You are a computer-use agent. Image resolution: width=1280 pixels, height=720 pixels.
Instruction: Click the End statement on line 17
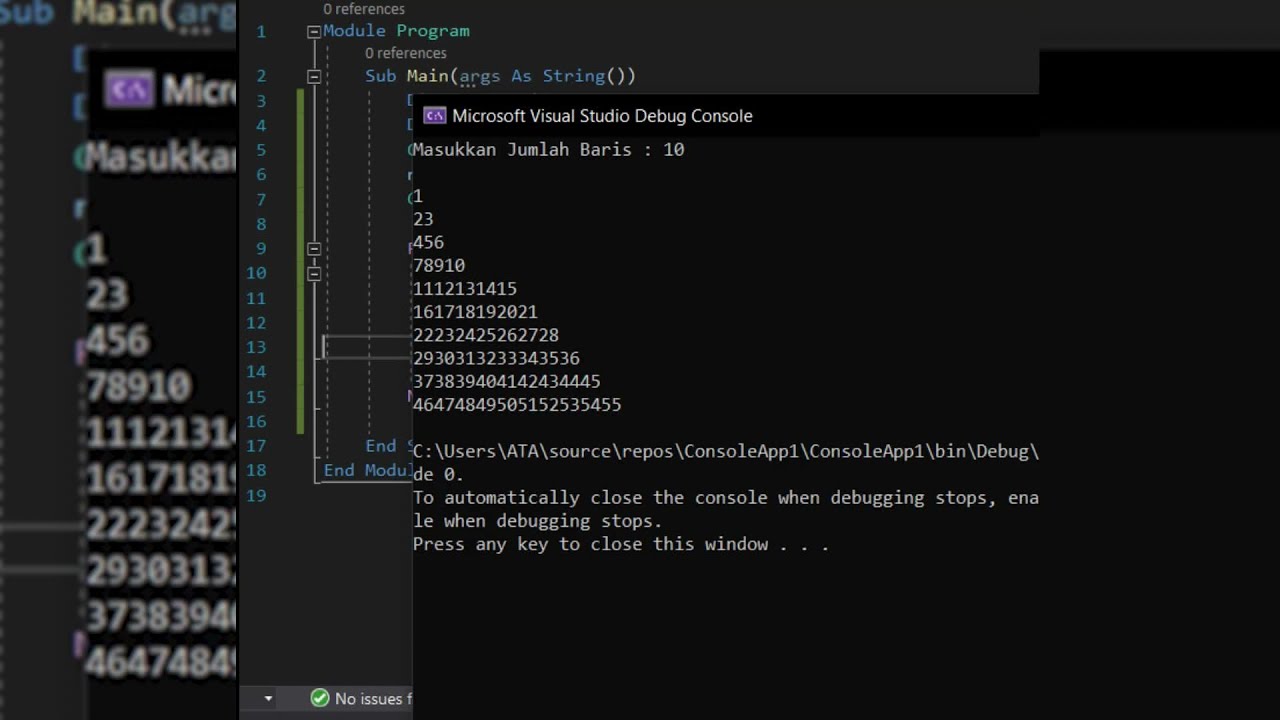click(381, 446)
